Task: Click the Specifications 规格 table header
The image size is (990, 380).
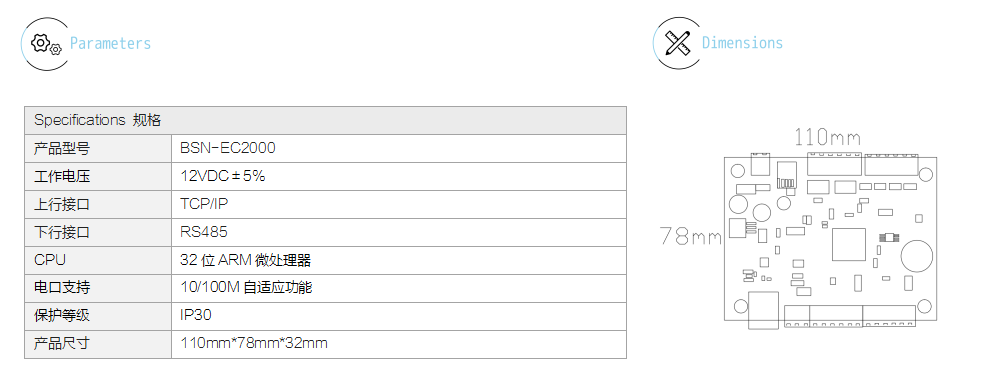Action: point(326,121)
